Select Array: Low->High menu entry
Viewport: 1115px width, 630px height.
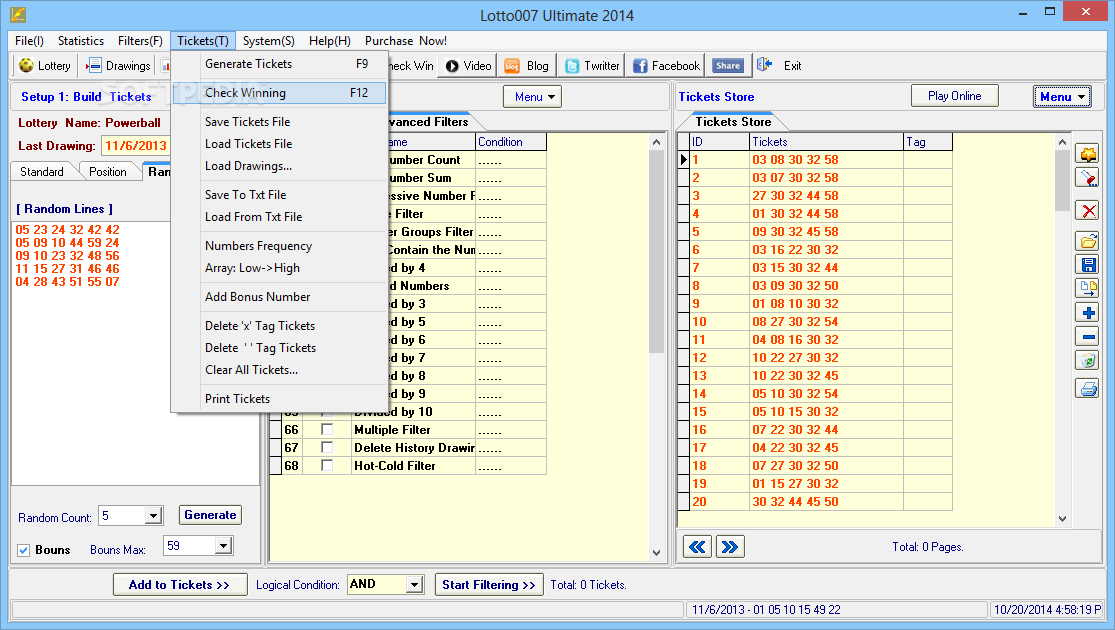[x=280, y=268]
